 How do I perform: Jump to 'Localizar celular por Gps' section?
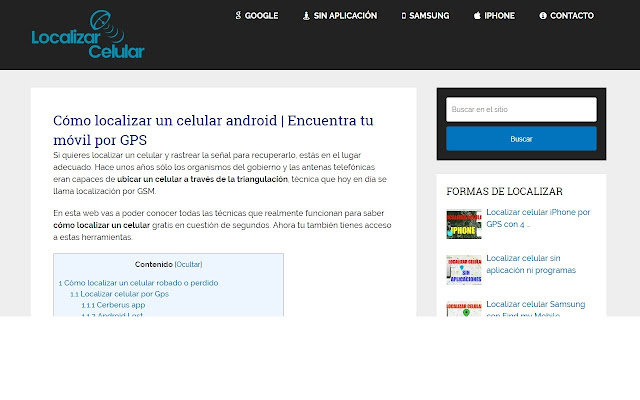pos(120,294)
